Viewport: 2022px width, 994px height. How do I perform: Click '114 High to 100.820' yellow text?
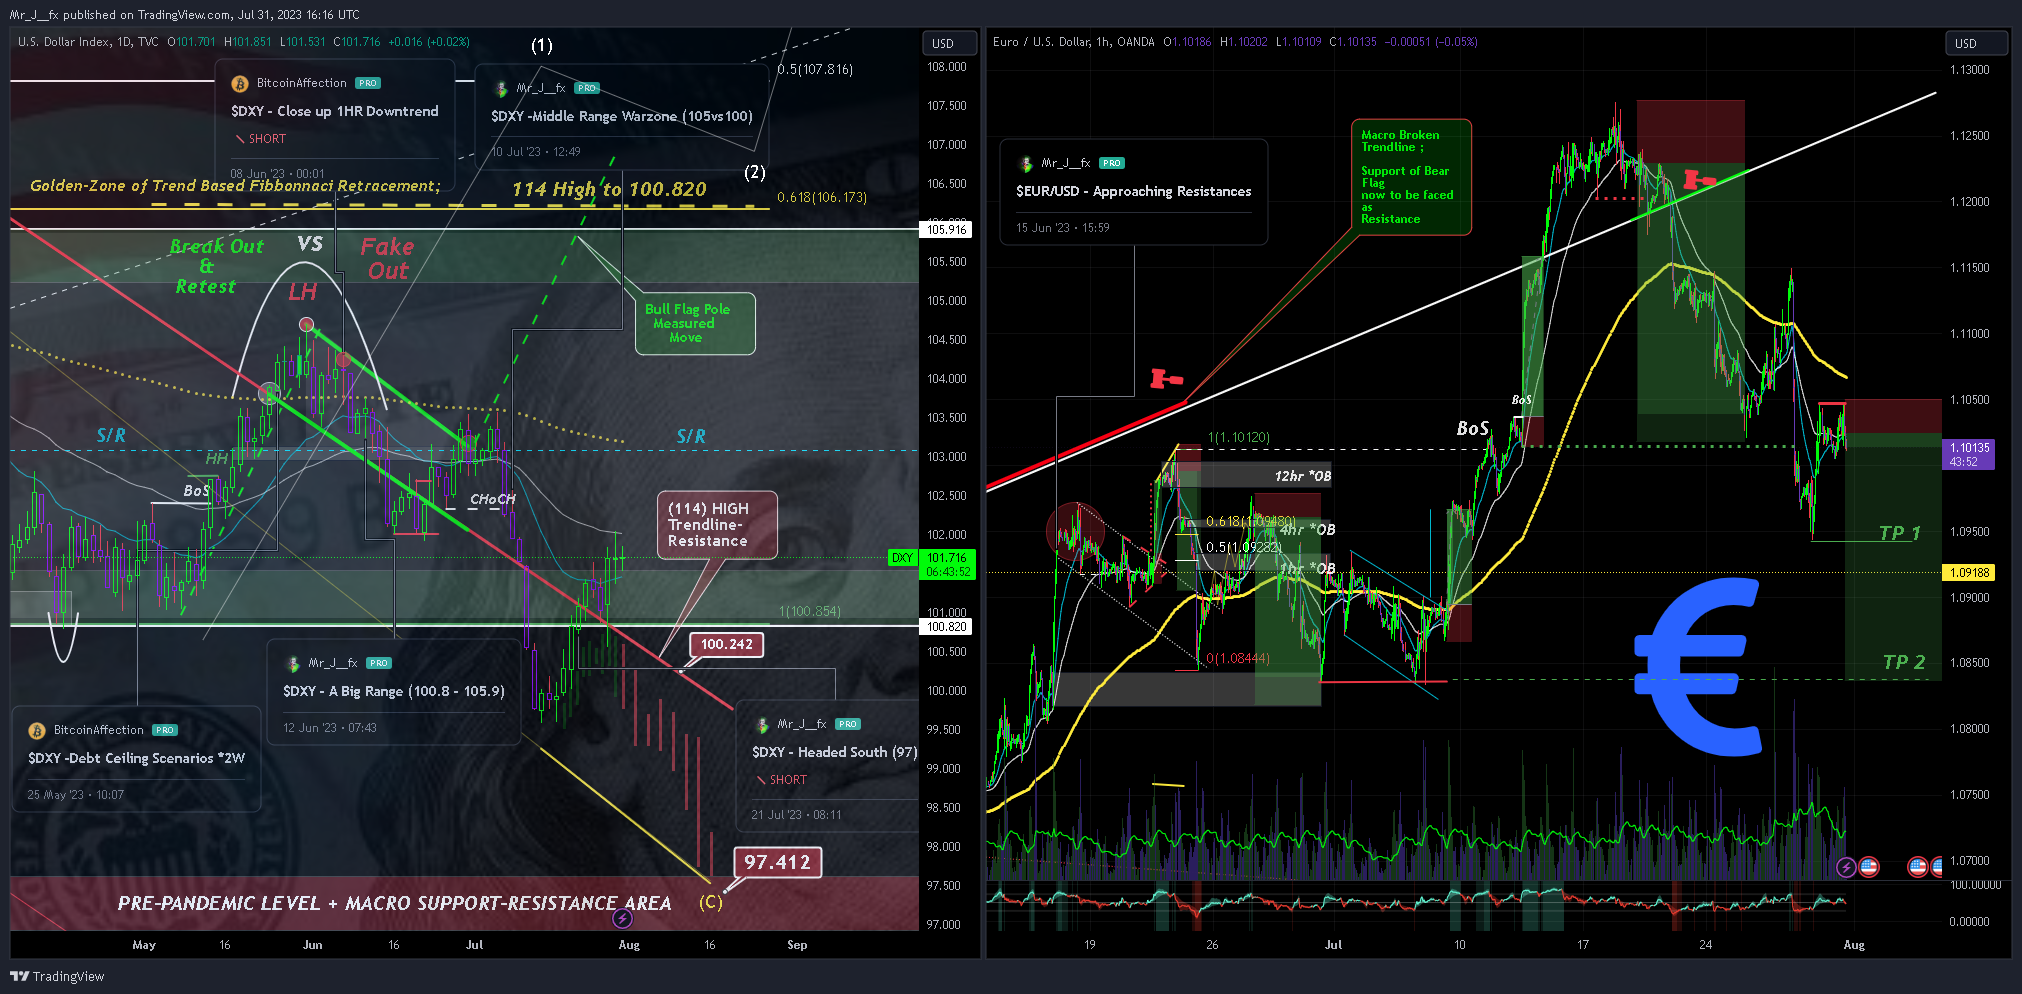609,189
